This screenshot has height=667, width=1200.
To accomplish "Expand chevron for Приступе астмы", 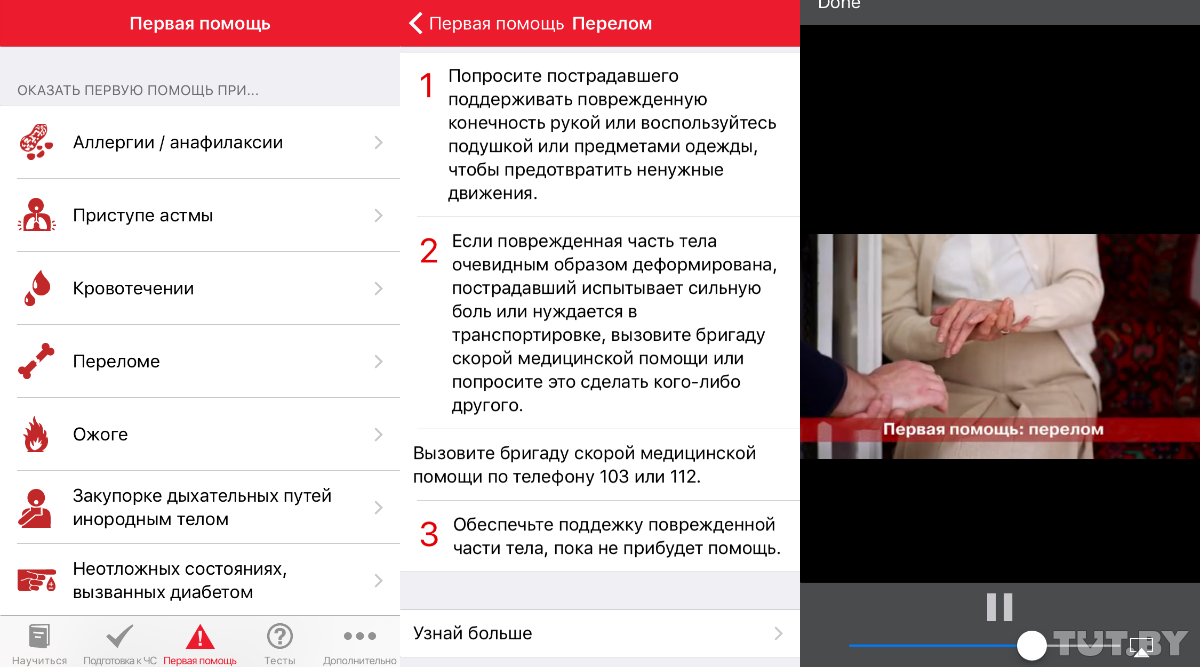I will coord(379,215).
